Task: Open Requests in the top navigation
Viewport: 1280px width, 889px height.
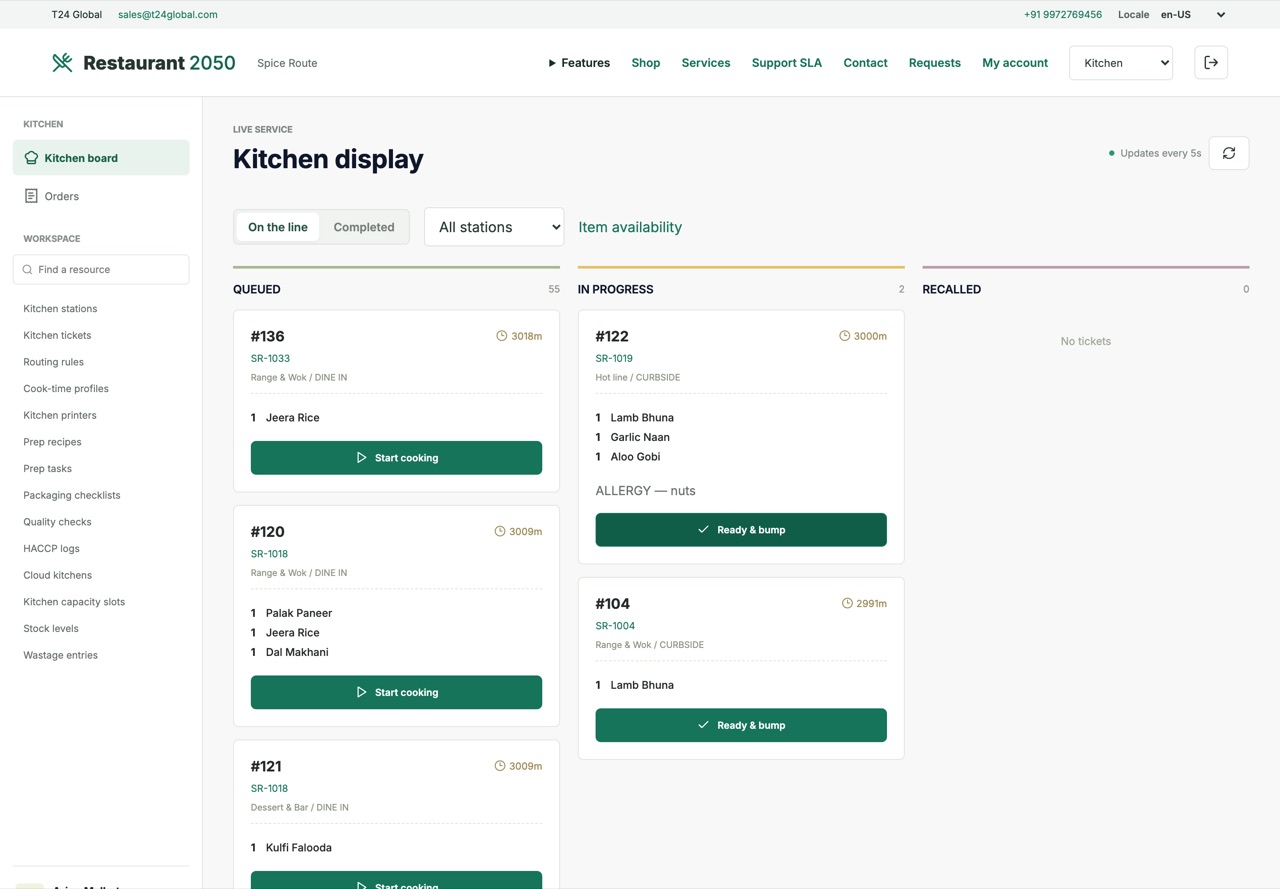Action: (x=935, y=63)
